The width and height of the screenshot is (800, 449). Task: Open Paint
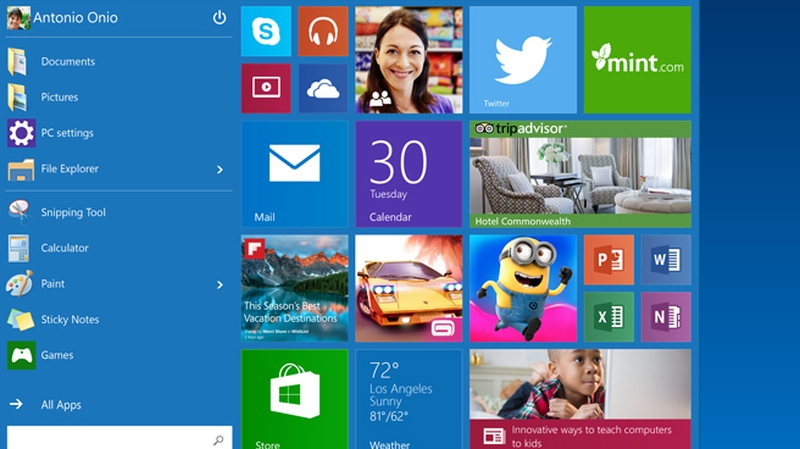119,284
